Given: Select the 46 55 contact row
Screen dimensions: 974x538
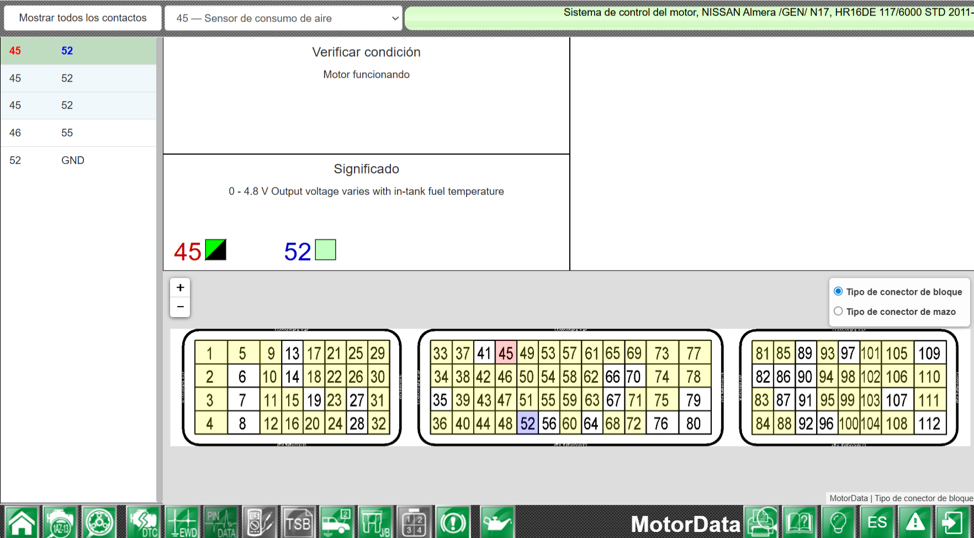Looking at the screenshot, I should tap(78, 133).
